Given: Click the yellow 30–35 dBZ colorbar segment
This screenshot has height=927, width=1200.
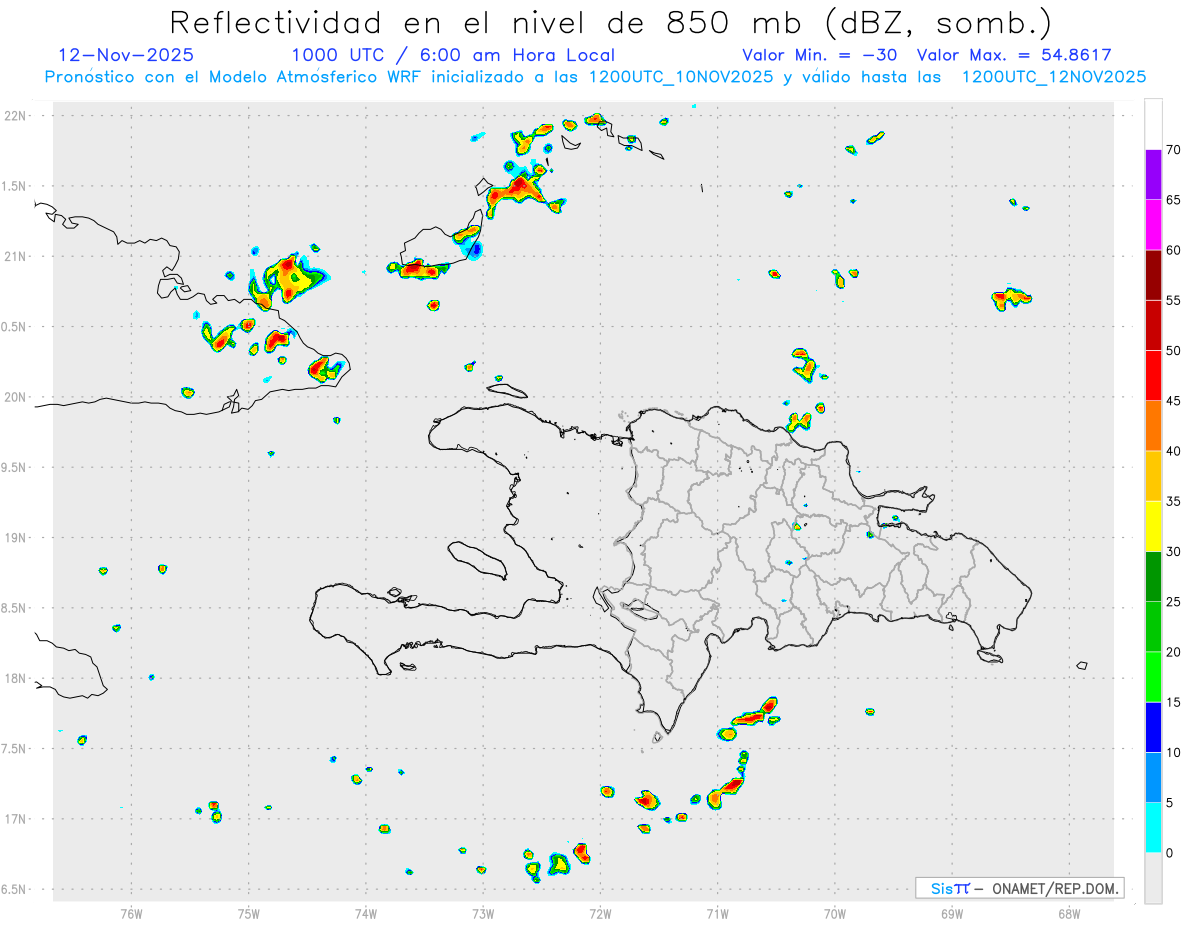Looking at the screenshot, I should point(1153,526).
